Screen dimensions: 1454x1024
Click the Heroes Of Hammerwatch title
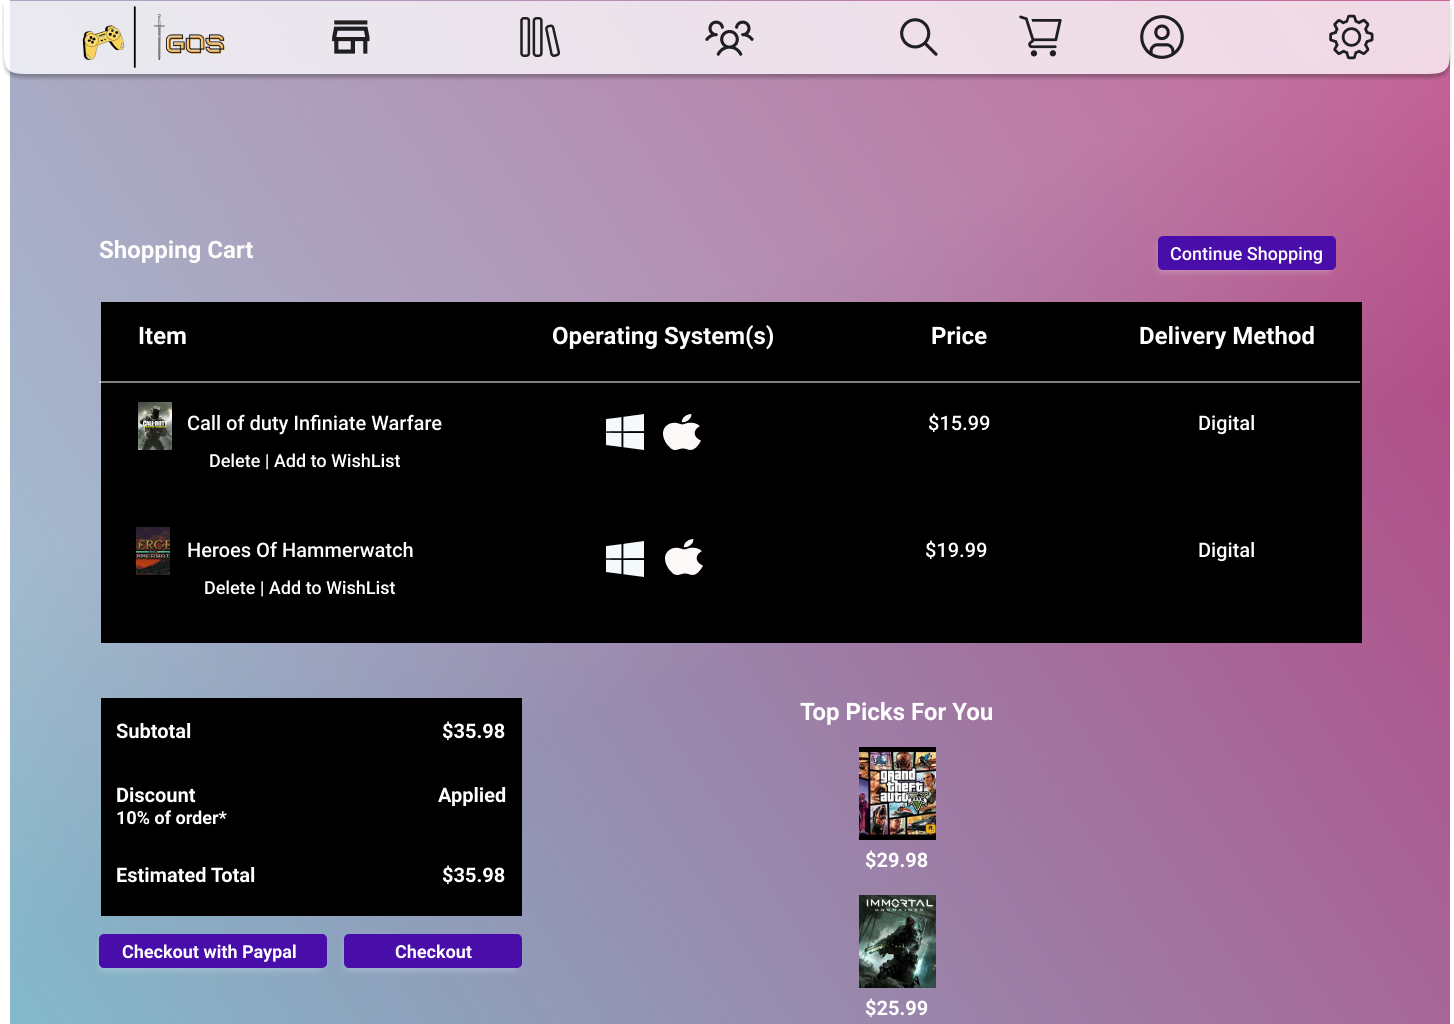[300, 550]
